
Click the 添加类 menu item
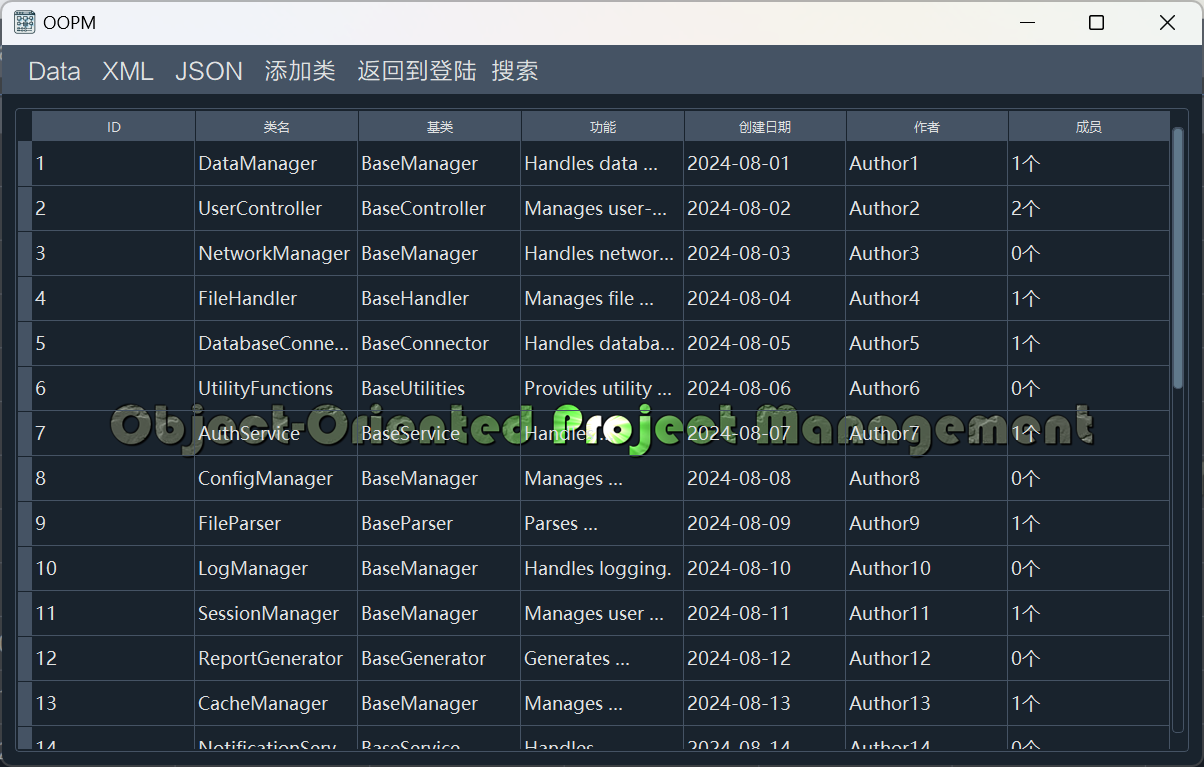click(300, 71)
